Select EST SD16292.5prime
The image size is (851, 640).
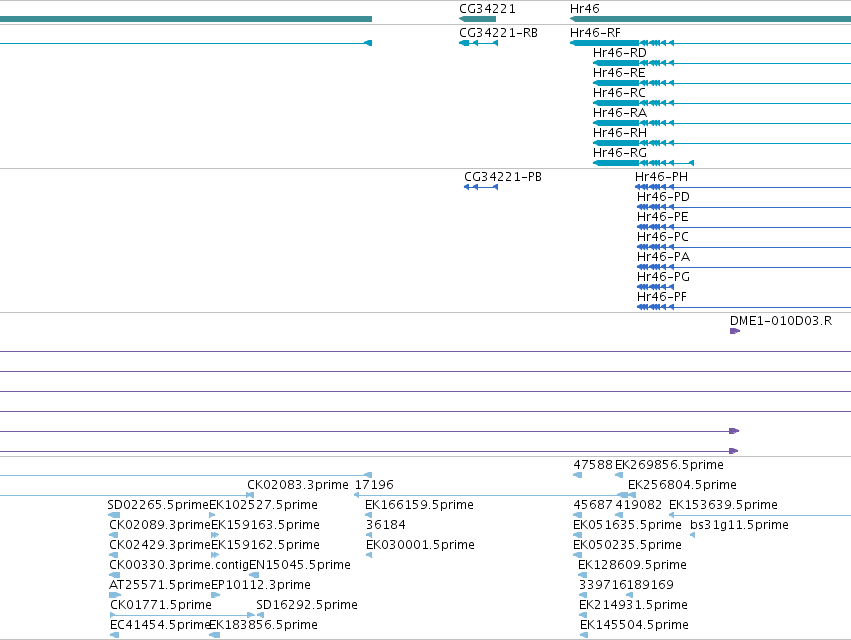click(307, 605)
